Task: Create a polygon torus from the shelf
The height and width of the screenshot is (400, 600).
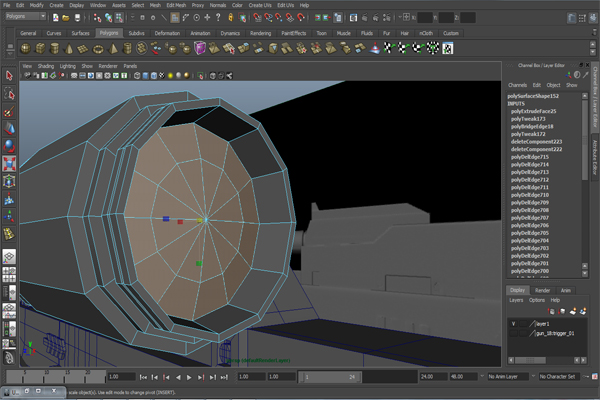Action: point(98,49)
